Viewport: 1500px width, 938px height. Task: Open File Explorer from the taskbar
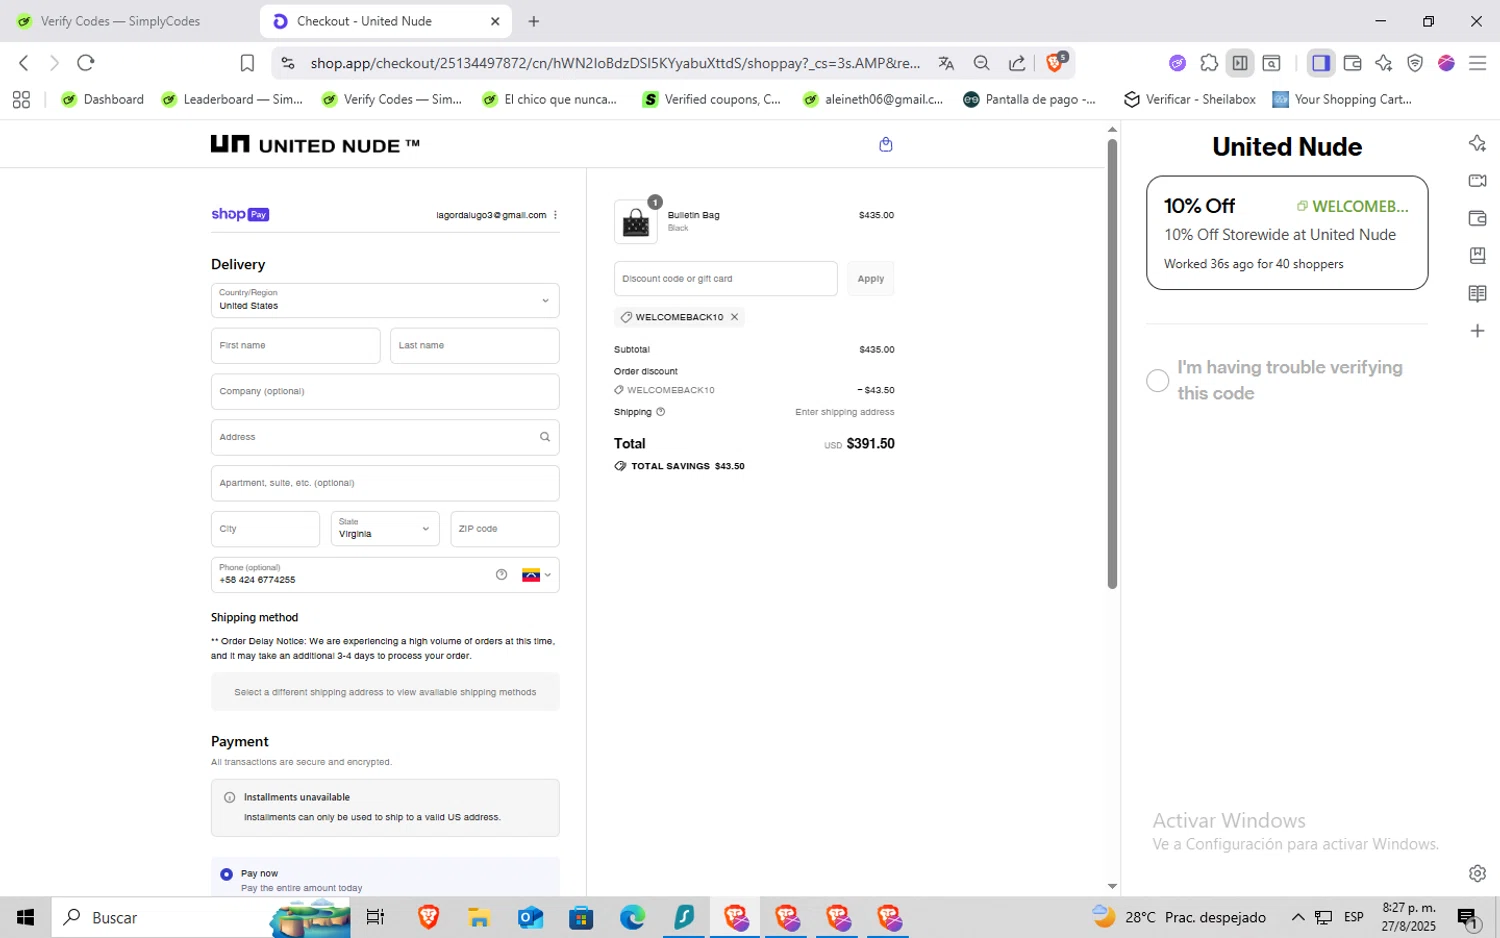tap(478, 917)
